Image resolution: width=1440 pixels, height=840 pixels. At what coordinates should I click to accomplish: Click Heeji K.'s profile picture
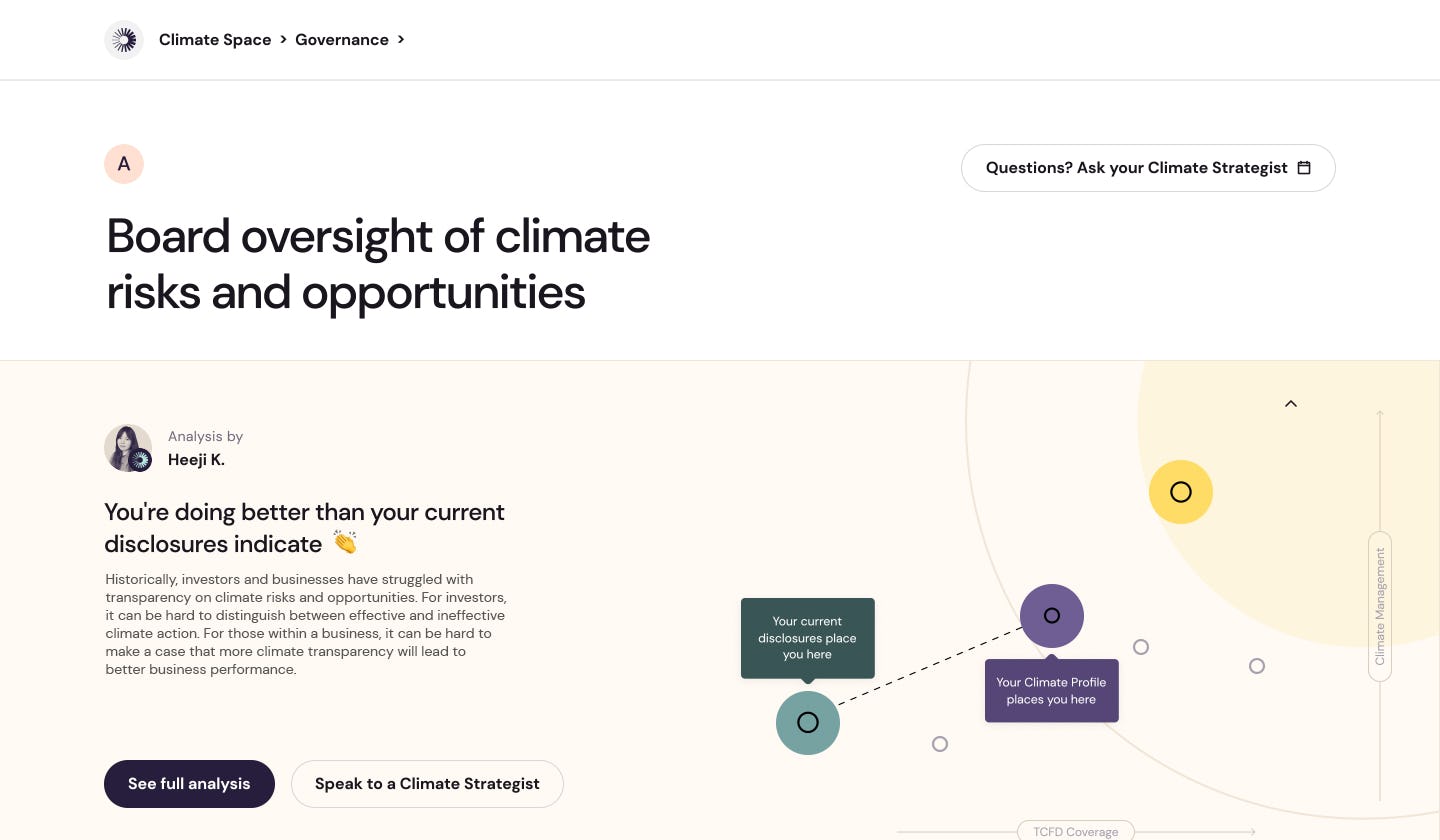tap(128, 448)
